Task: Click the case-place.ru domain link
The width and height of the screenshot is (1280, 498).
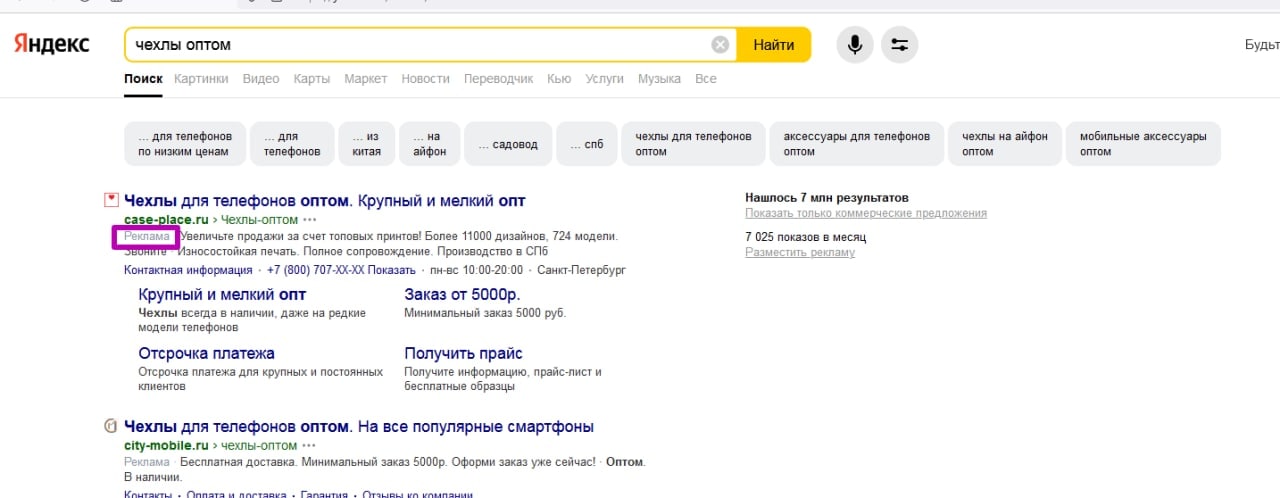Action: (x=168, y=220)
